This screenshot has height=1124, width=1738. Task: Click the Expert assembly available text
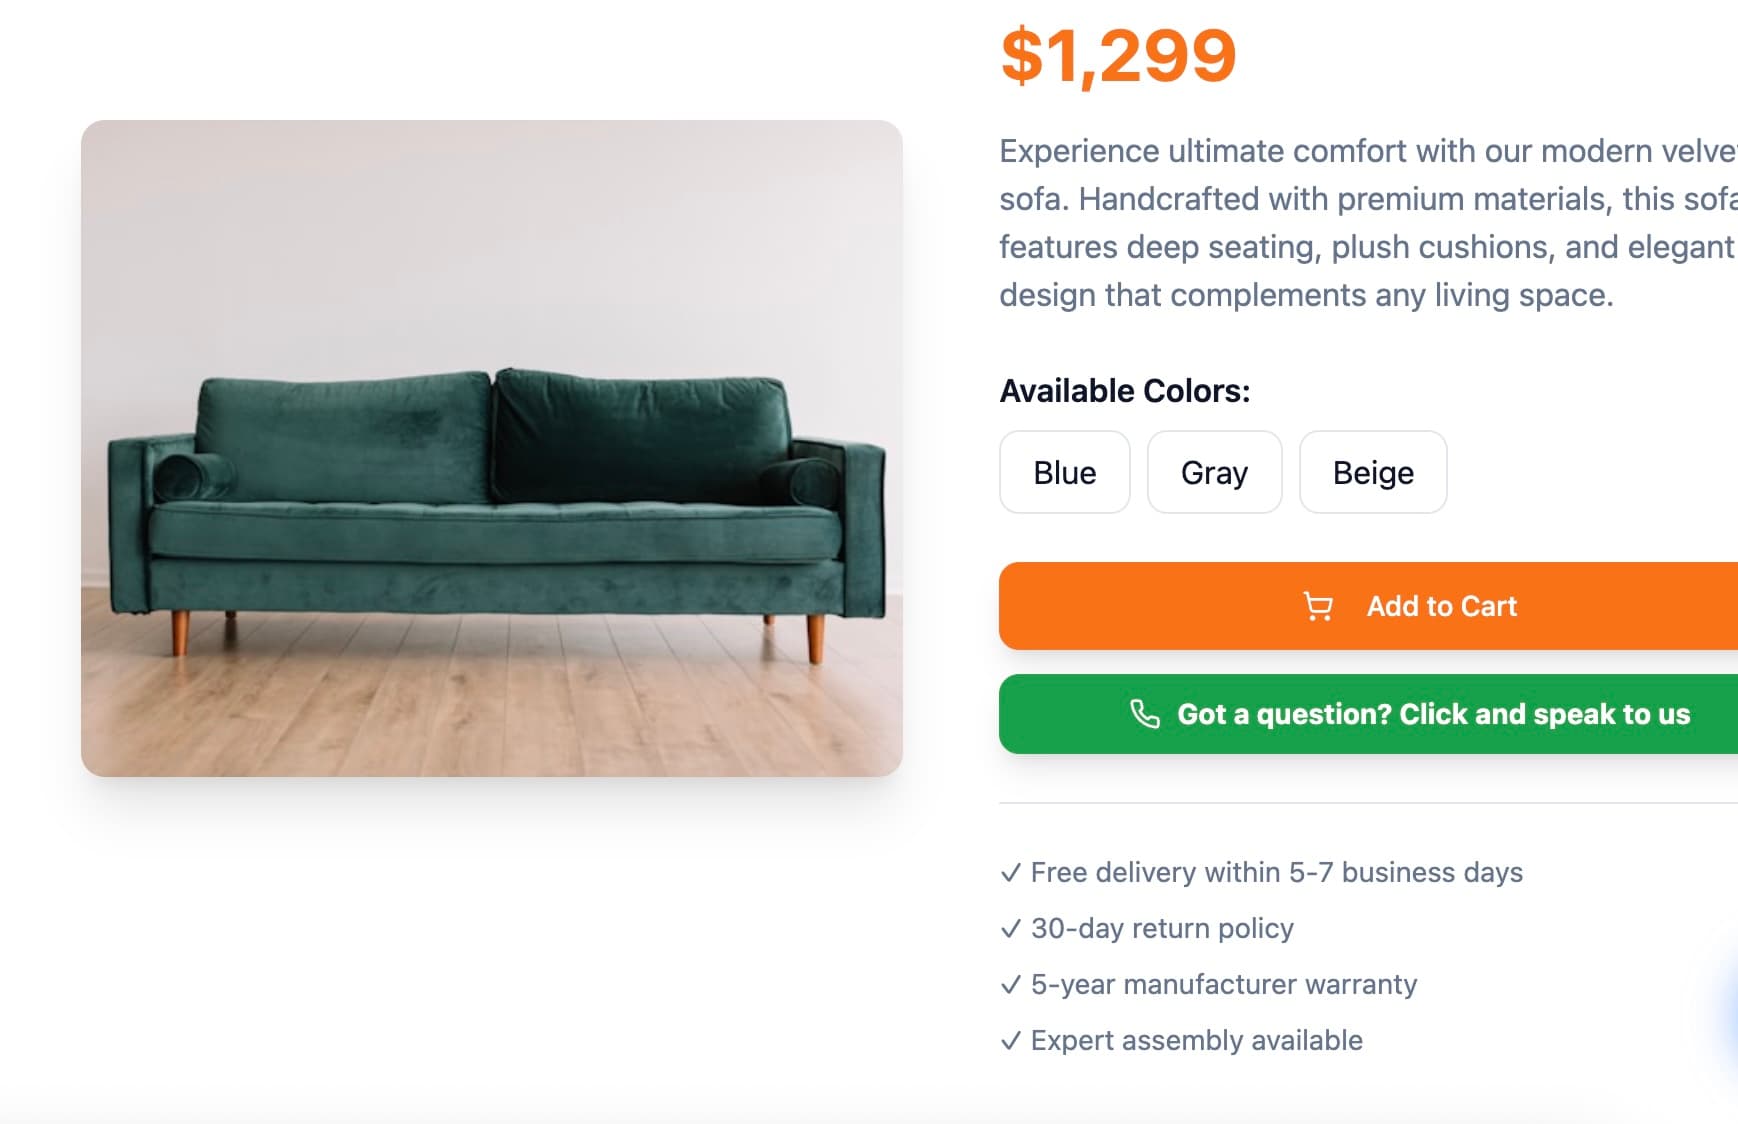(x=1196, y=1041)
